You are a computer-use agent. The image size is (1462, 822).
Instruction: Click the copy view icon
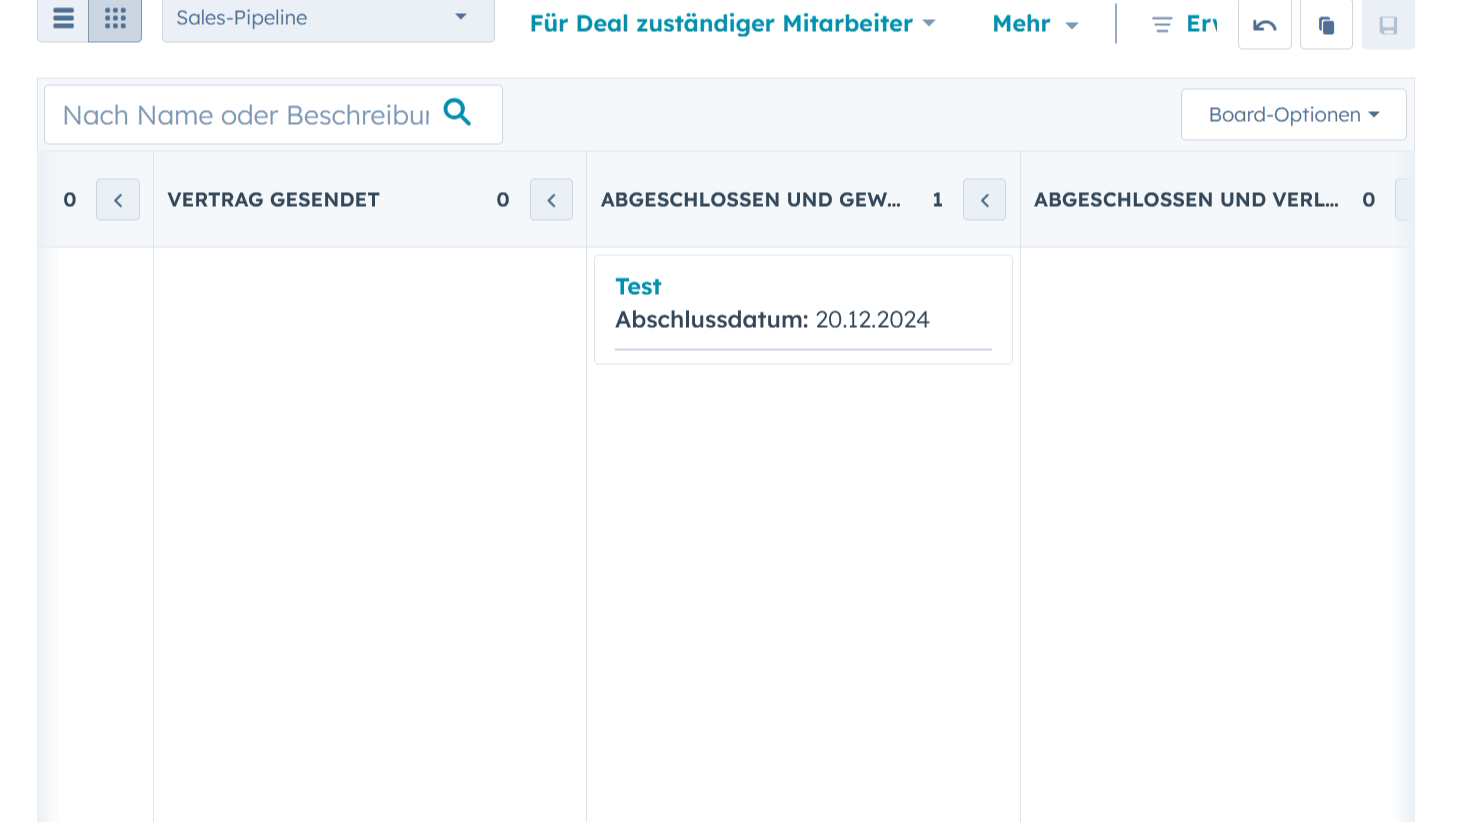coord(1326,25)
